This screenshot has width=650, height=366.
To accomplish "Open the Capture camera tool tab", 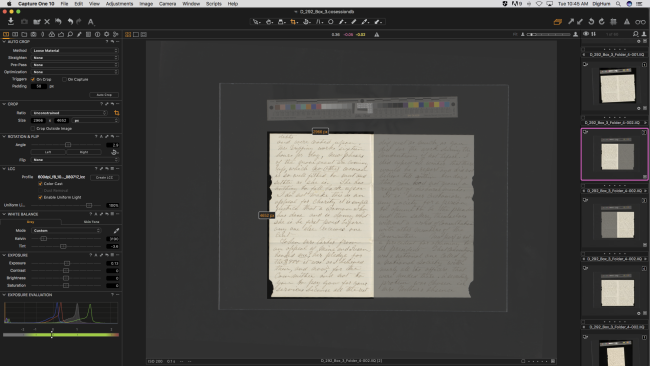I will click(x=34, y=34).
